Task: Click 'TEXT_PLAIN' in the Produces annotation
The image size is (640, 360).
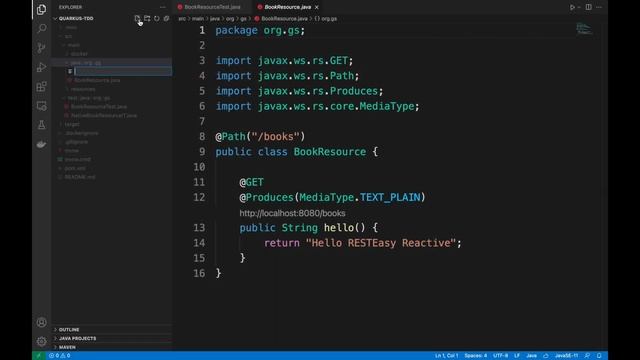Action: 390,198
